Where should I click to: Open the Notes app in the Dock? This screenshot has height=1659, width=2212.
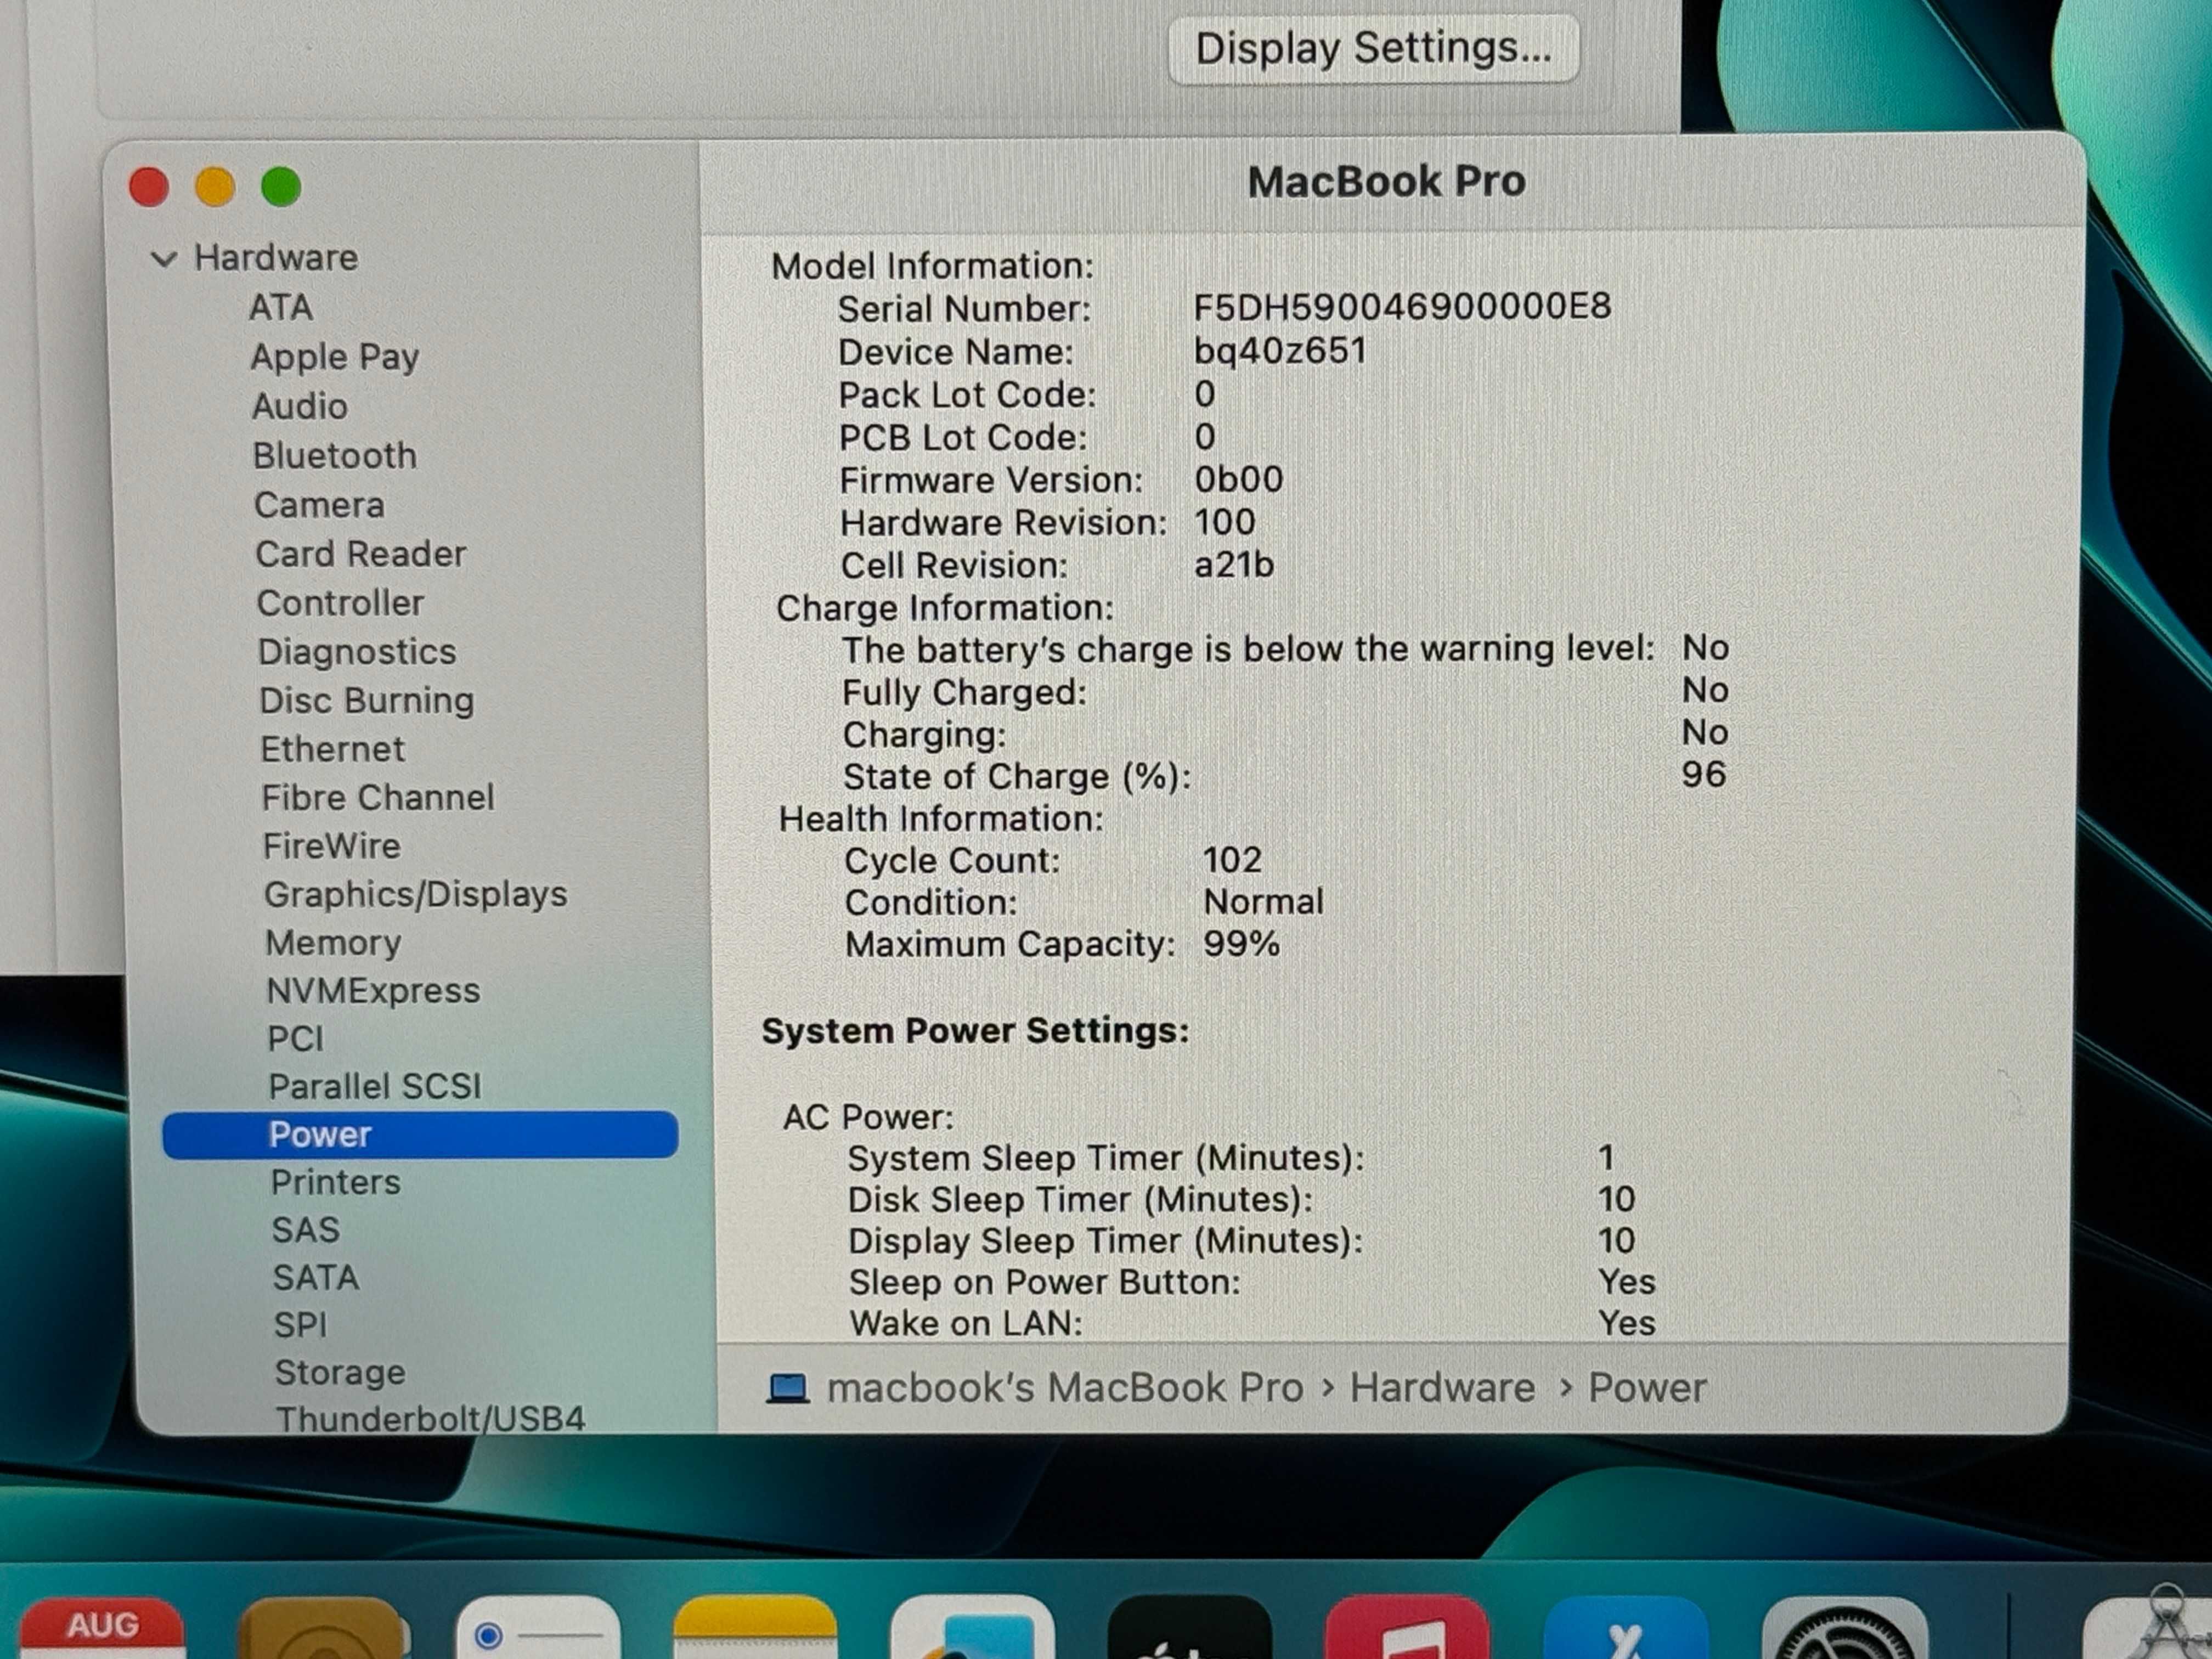755,1628
